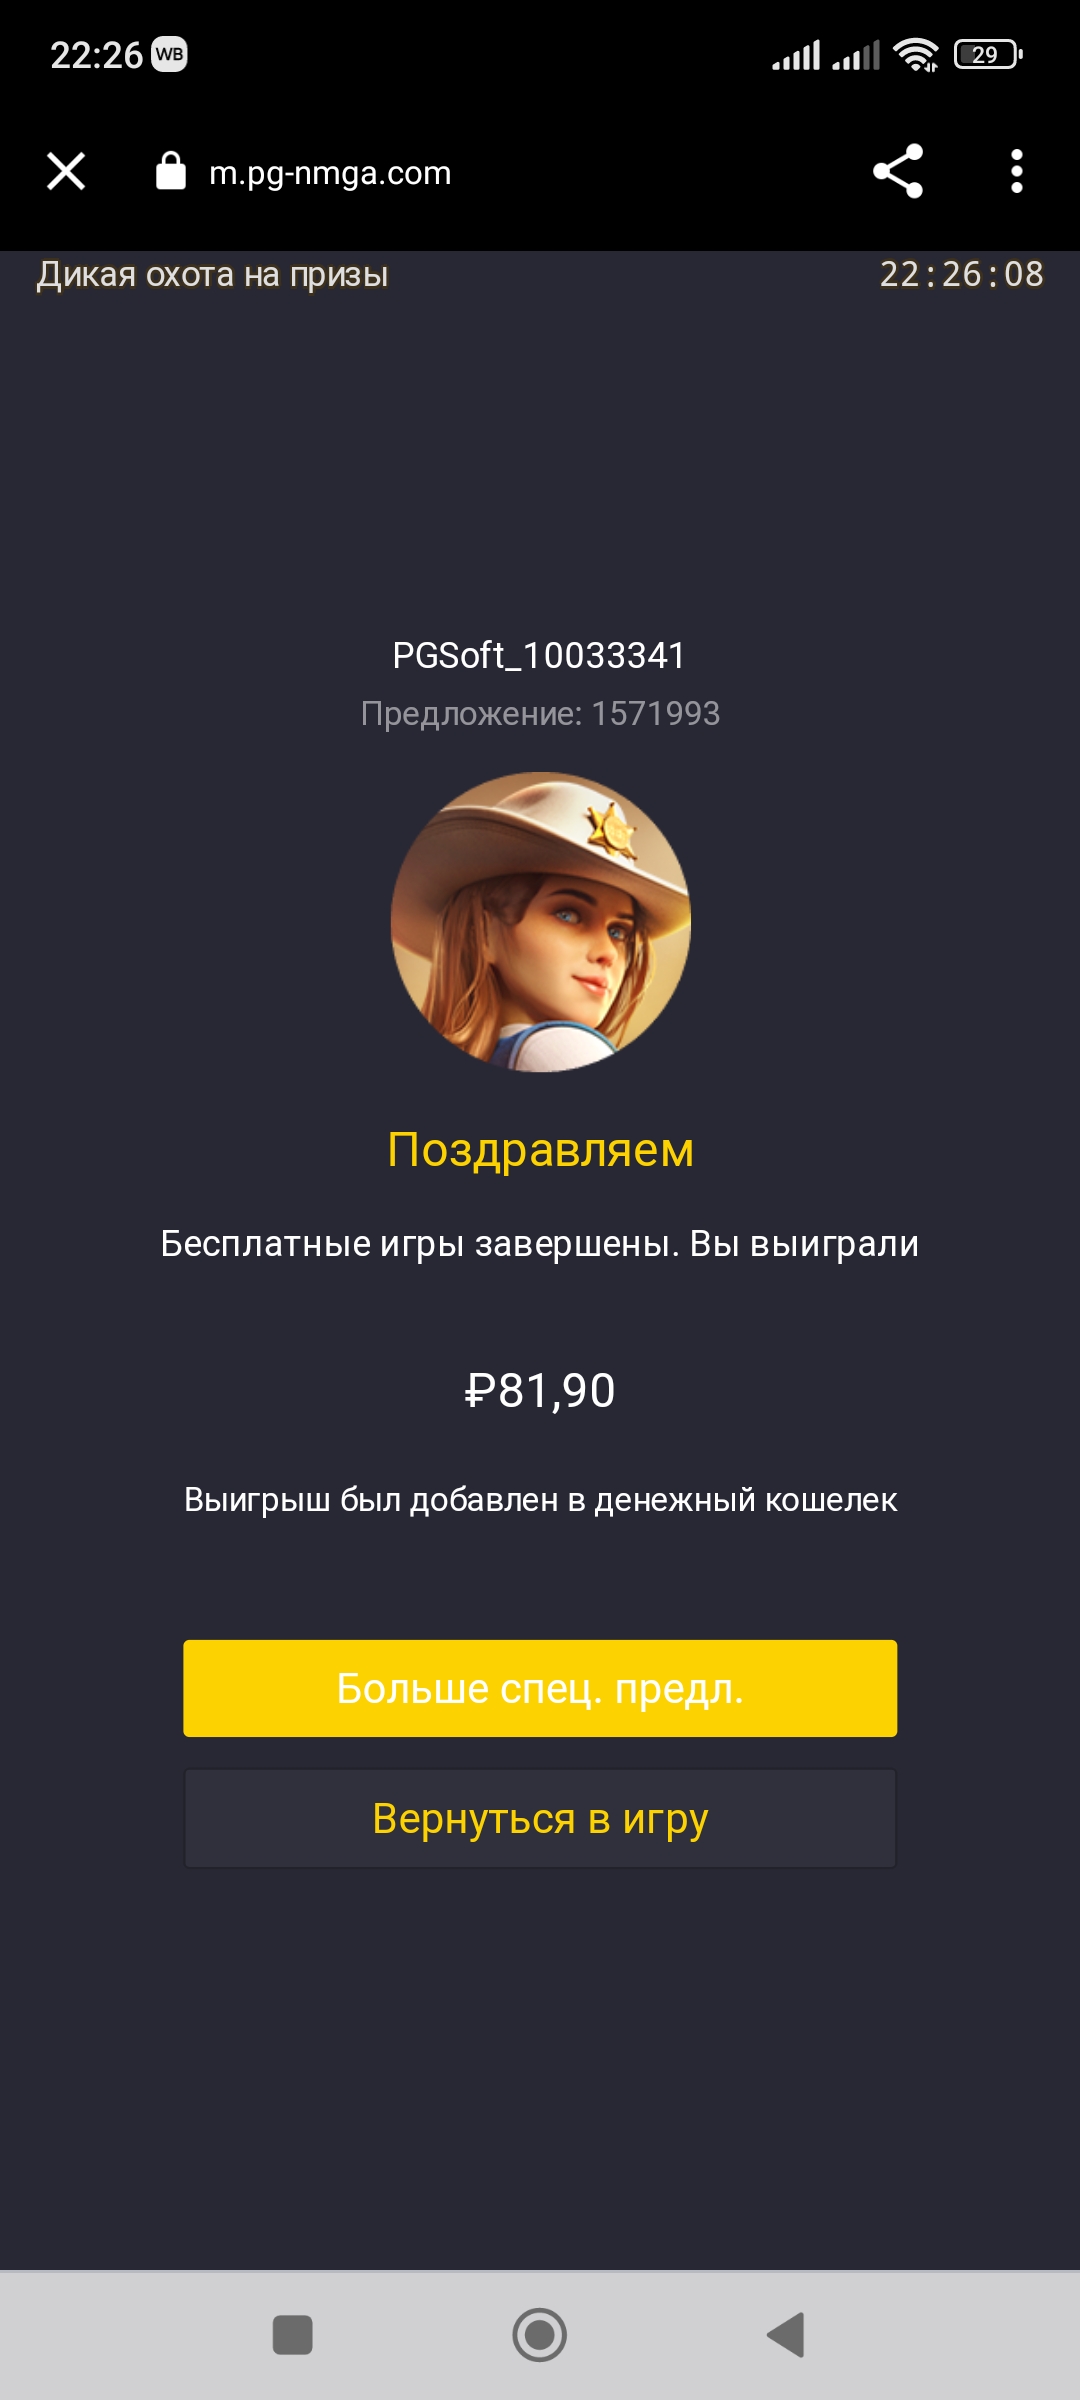Tap the Wi-Fi status icon
Viewport: 1080px width, 2400px height.
coord(915,54)
